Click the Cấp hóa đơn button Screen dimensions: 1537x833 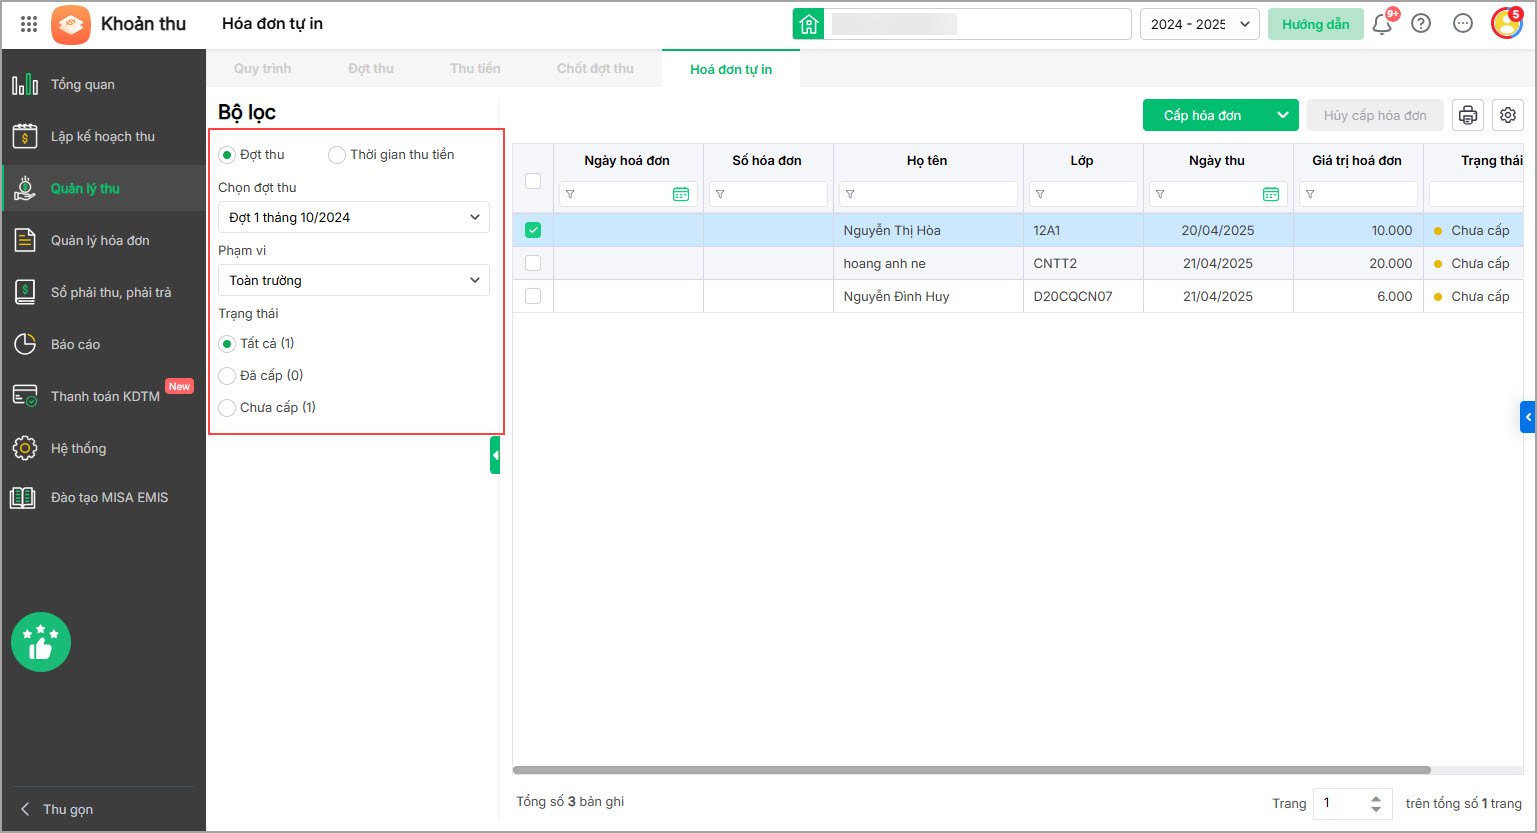[x=1204, y=115]
